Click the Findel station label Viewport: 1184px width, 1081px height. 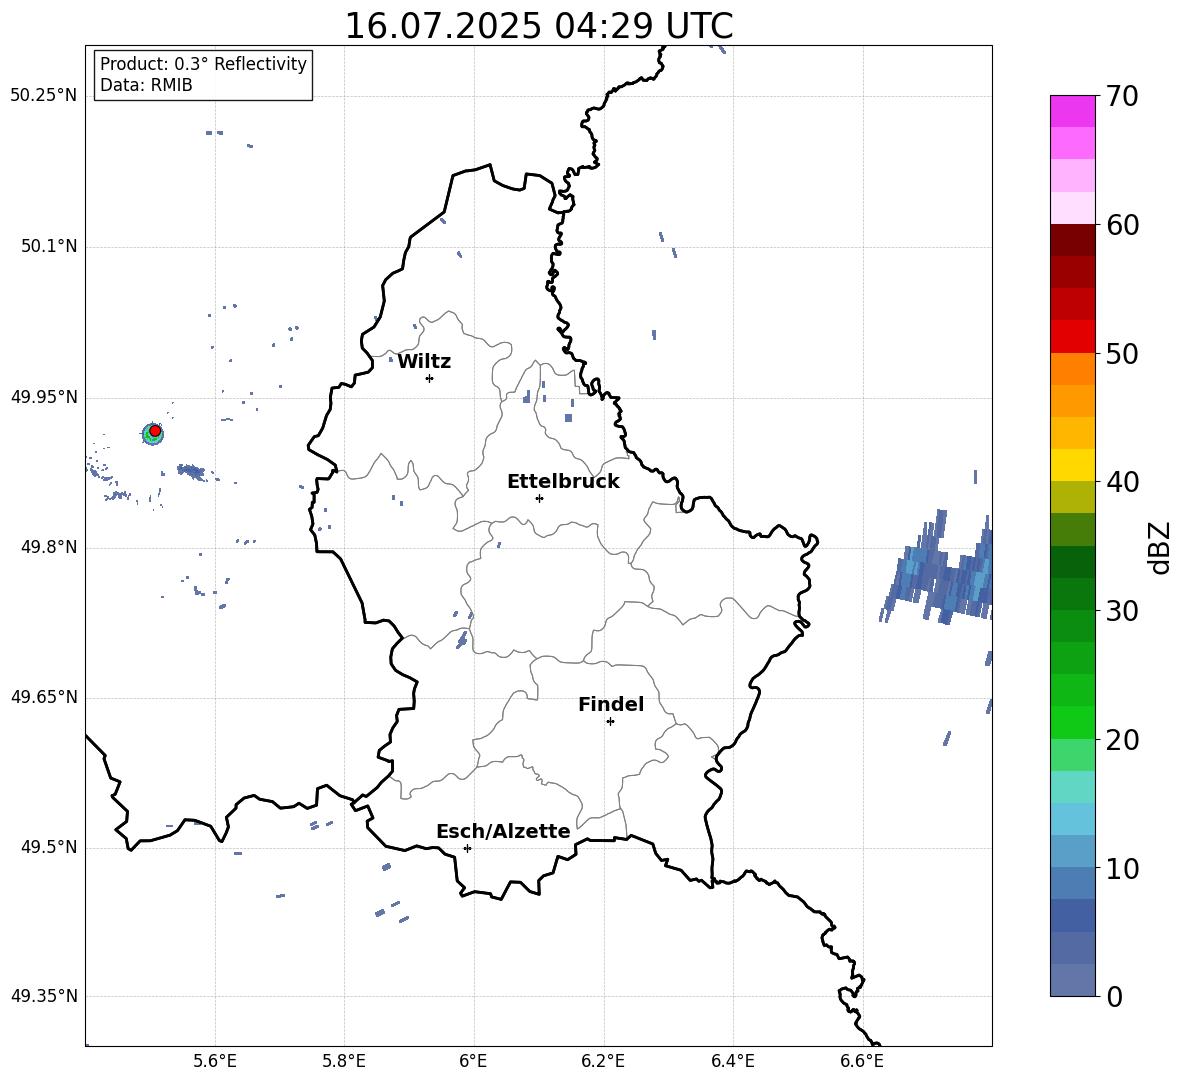tap(611, 704)
